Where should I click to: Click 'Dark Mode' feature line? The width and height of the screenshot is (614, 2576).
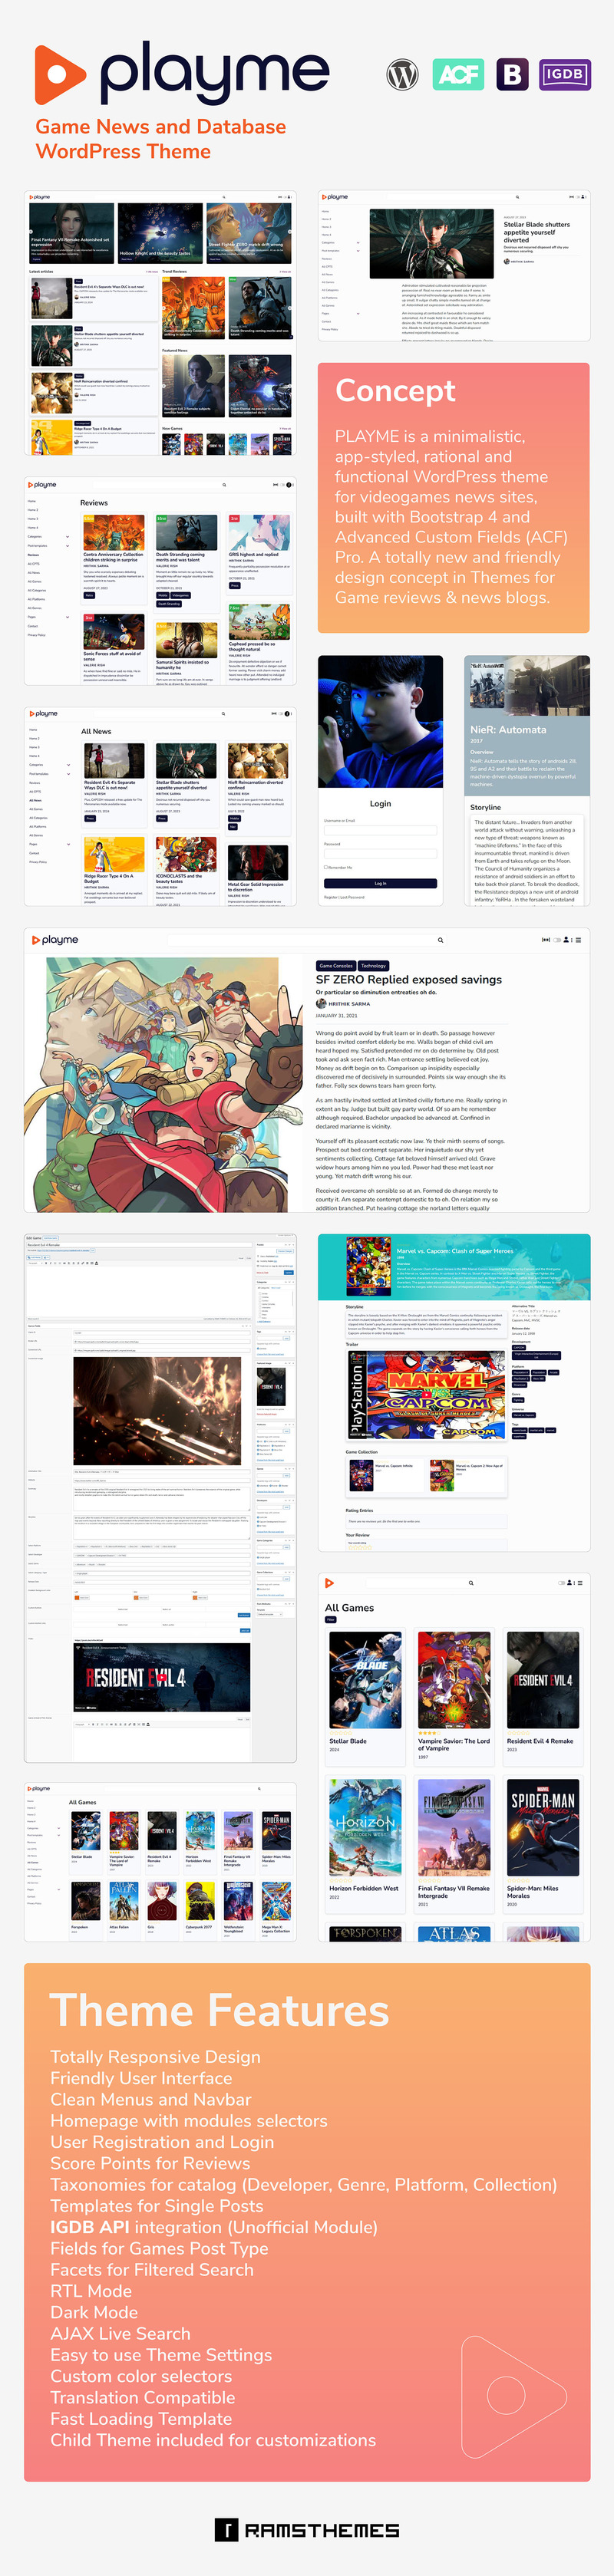[94, 2311]
